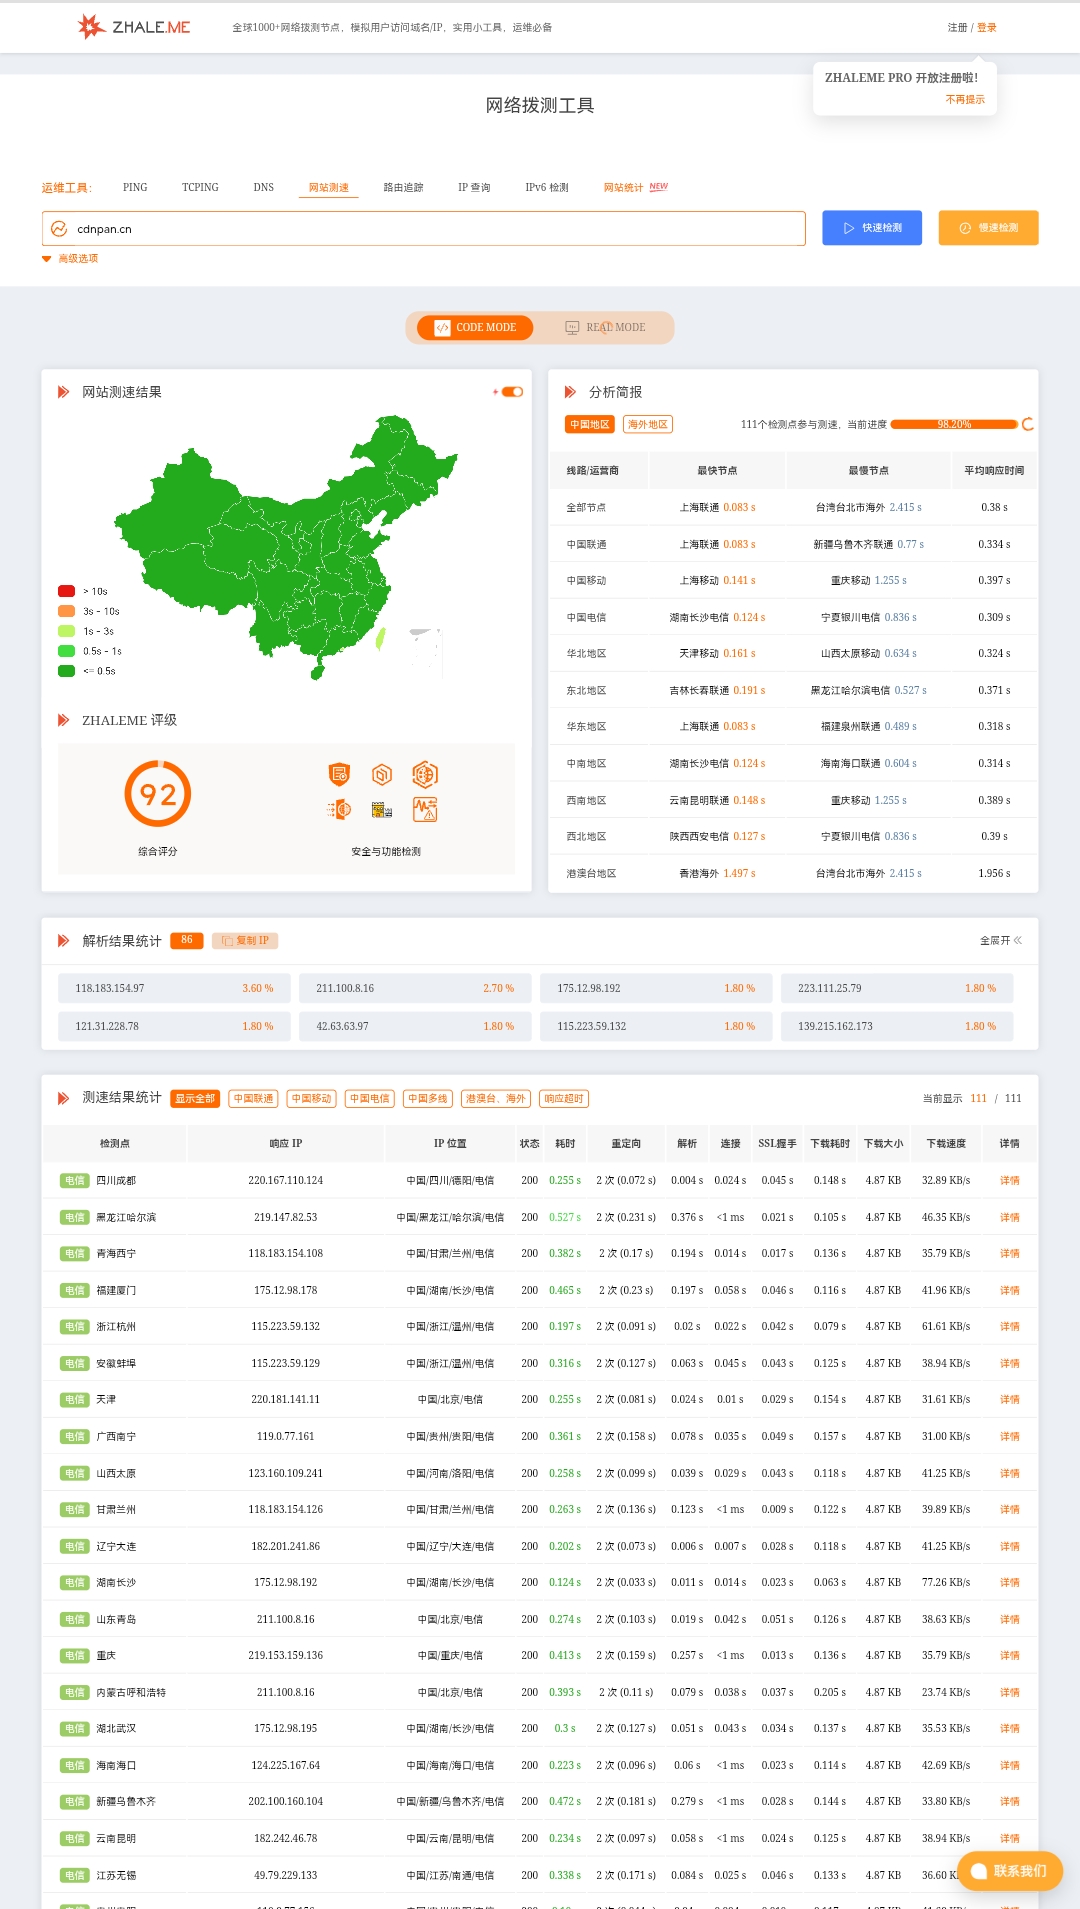1080x1909 pixels.
Task: Click 不再提示 in the PRO popup
Action: pos(965,100)
